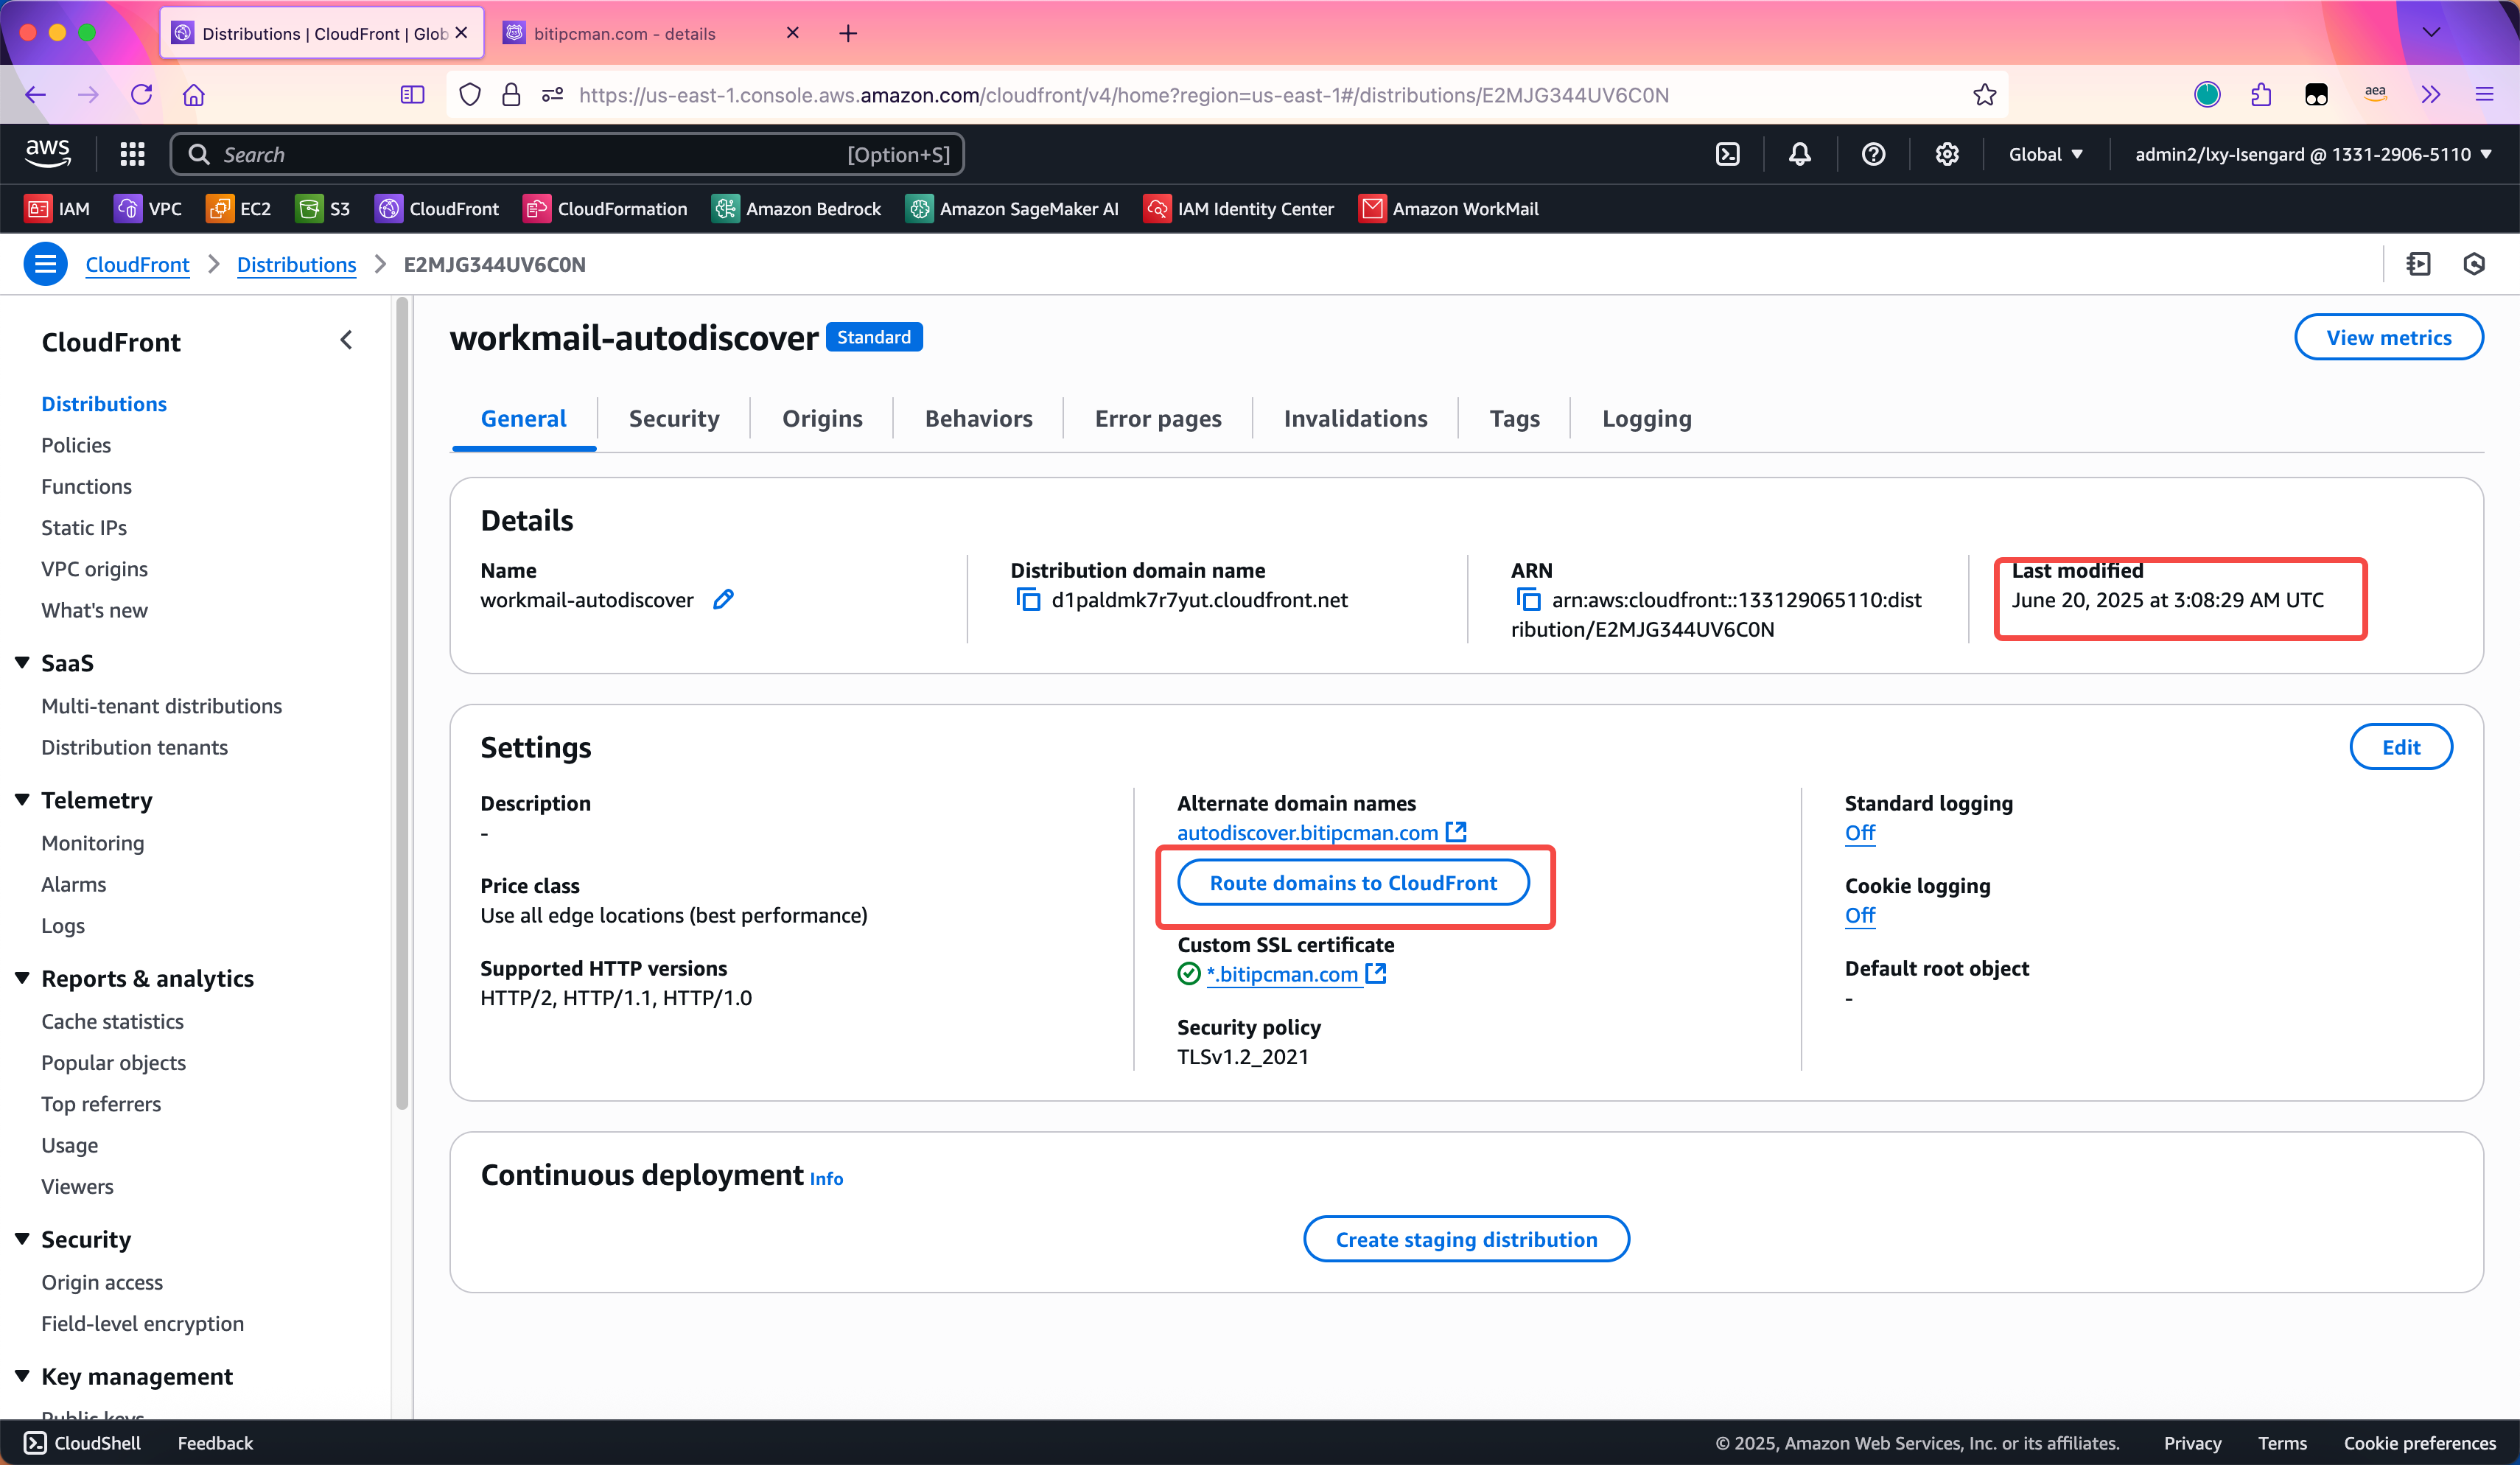Image resolution: width=2520 pixels, height=1465 pixels.
Task: Click the S3 favorite shortcut
Action: tap(323, 208)
